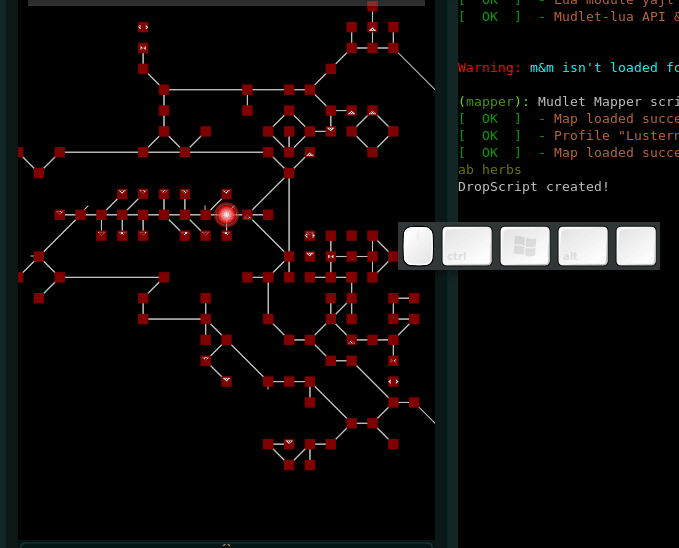The image size is (679, 548).
Task: Select the chevron room just above glowing marker
Action: [226, 194]
